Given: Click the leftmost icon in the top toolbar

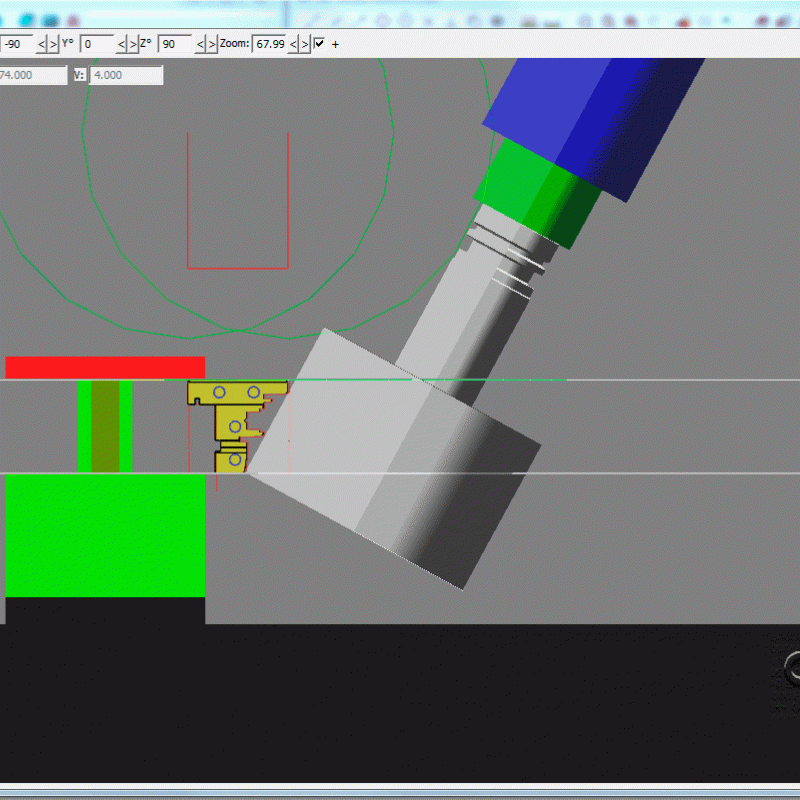Looking at the screenshot, I should 4,19.
